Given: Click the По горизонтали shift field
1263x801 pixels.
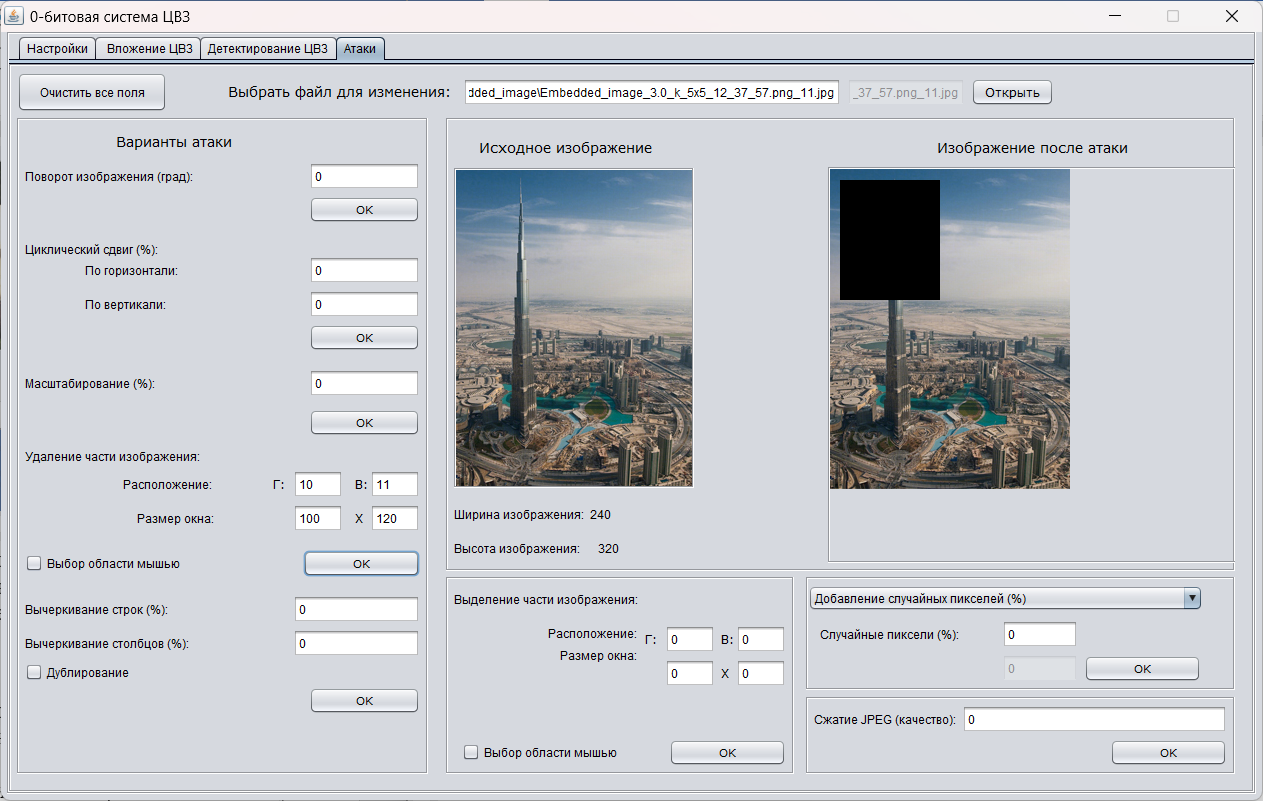Looking at the screenshot, I should click(364, 270).
